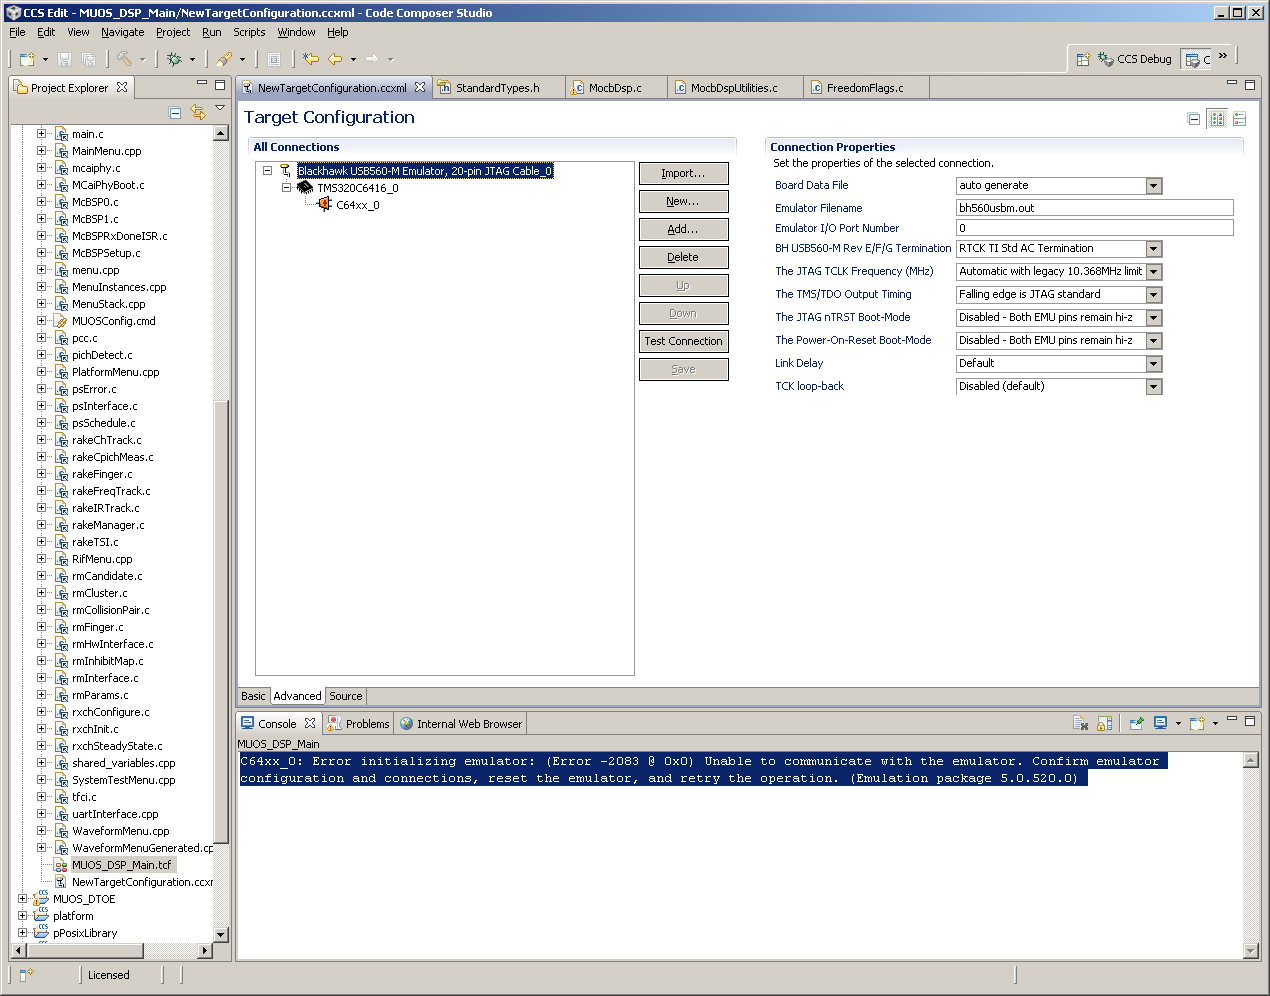Select the C64xx_0 CPU node

(x=358, y=205)
